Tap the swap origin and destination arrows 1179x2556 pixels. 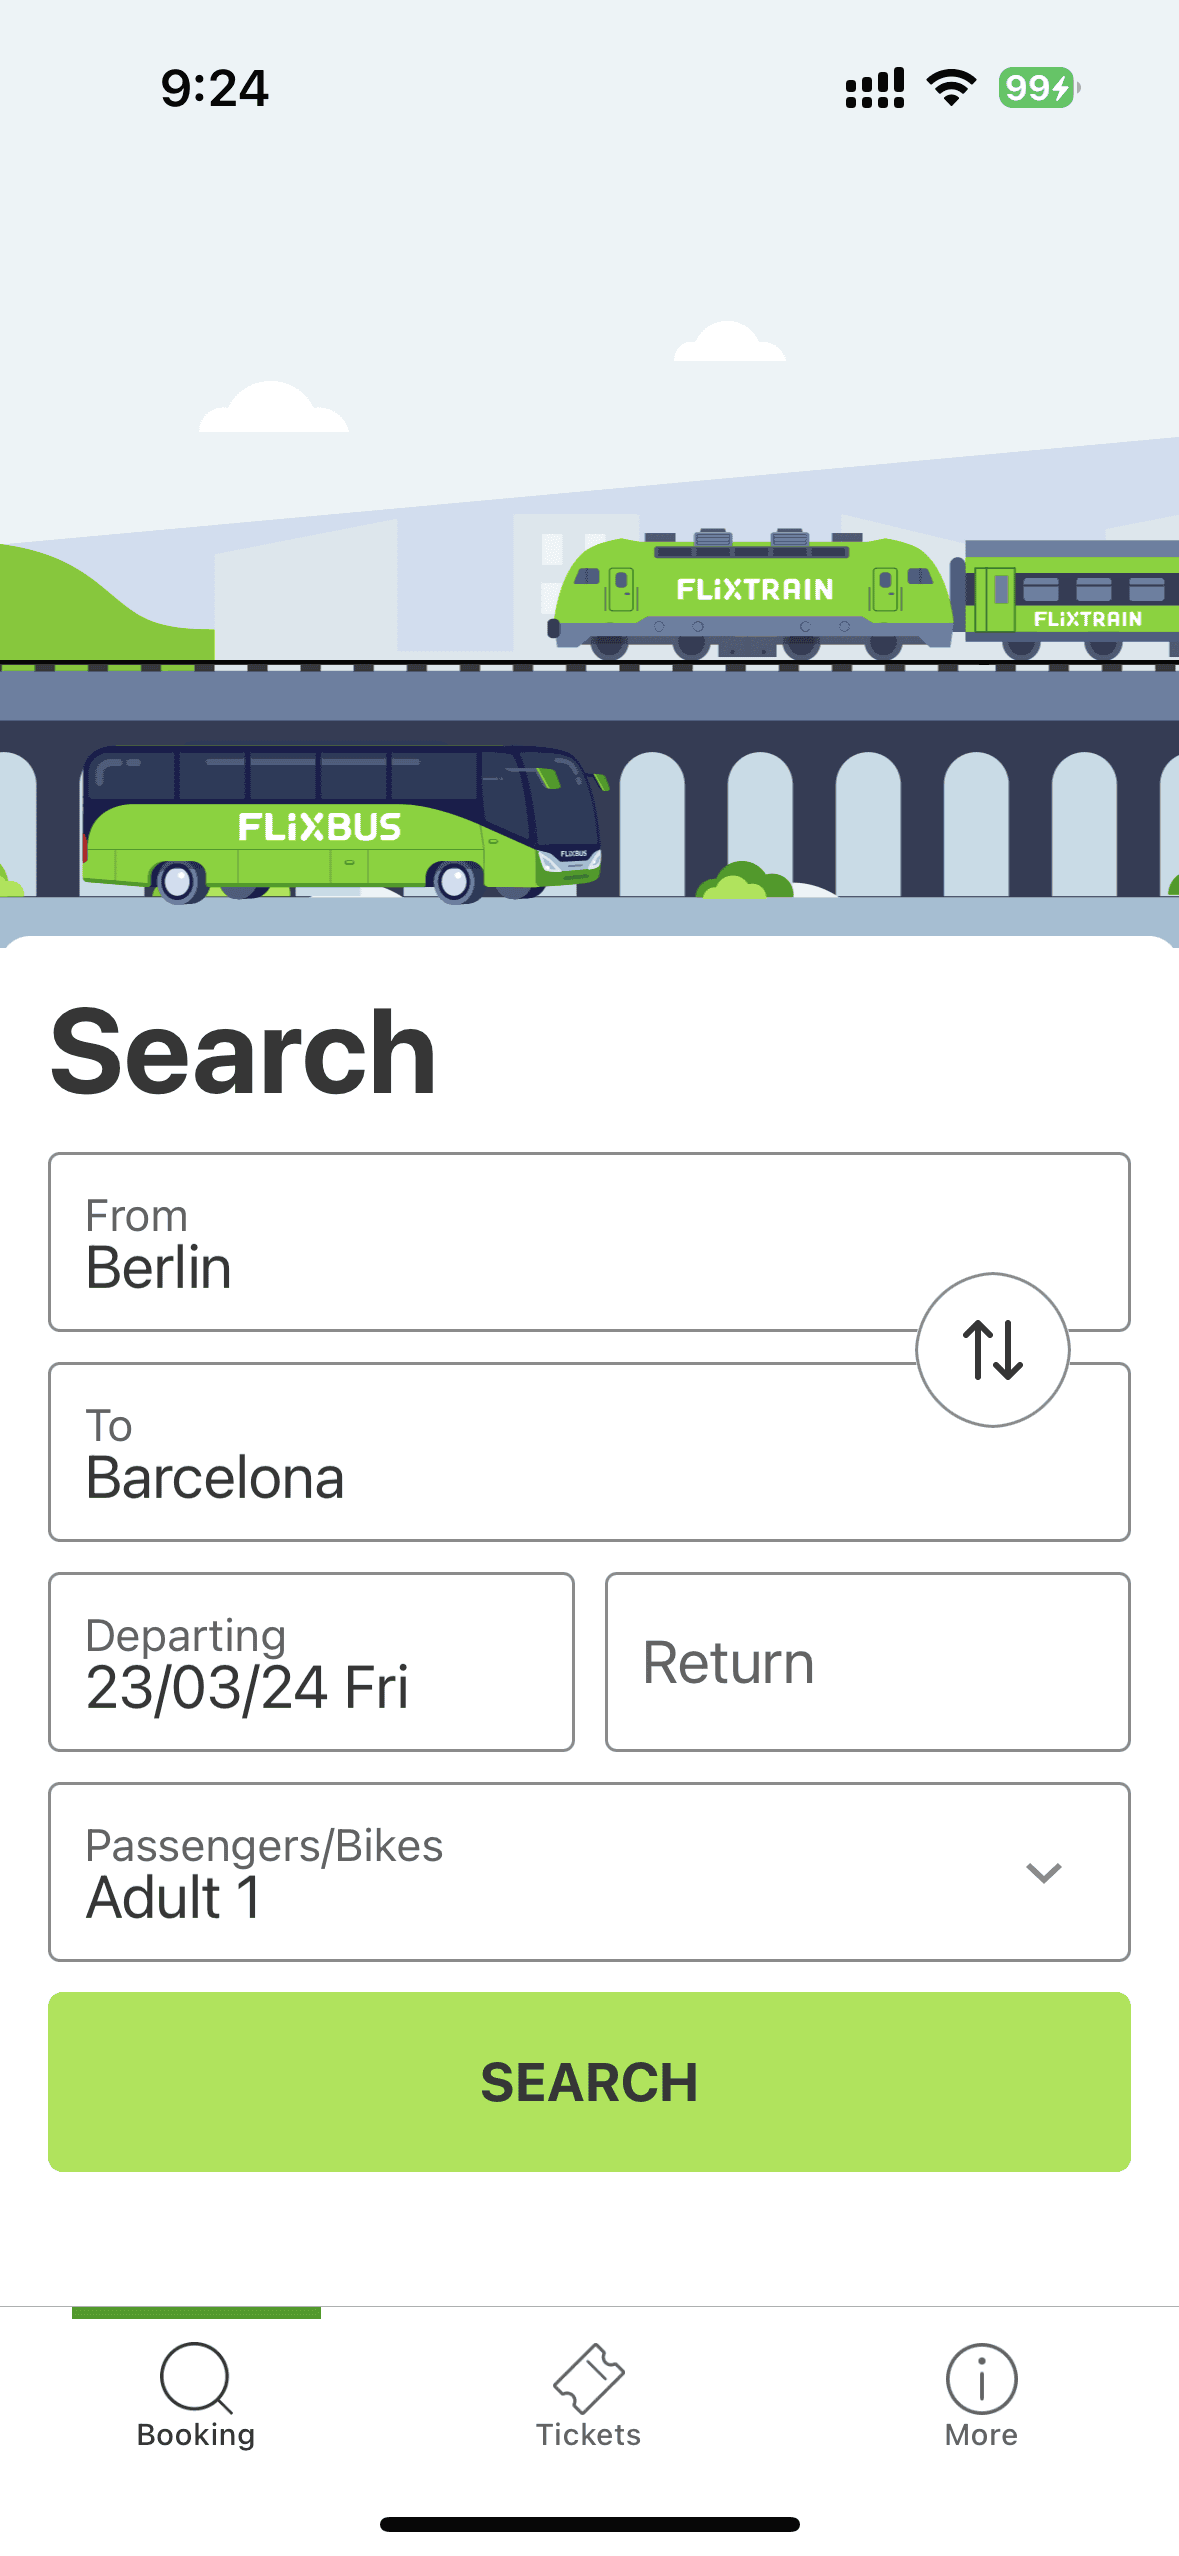point(992,1349)
